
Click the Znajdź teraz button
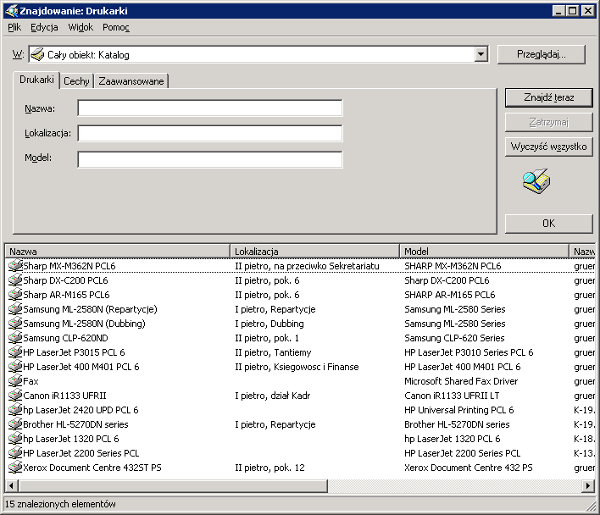pyautogui.click(x=549, y=98)
